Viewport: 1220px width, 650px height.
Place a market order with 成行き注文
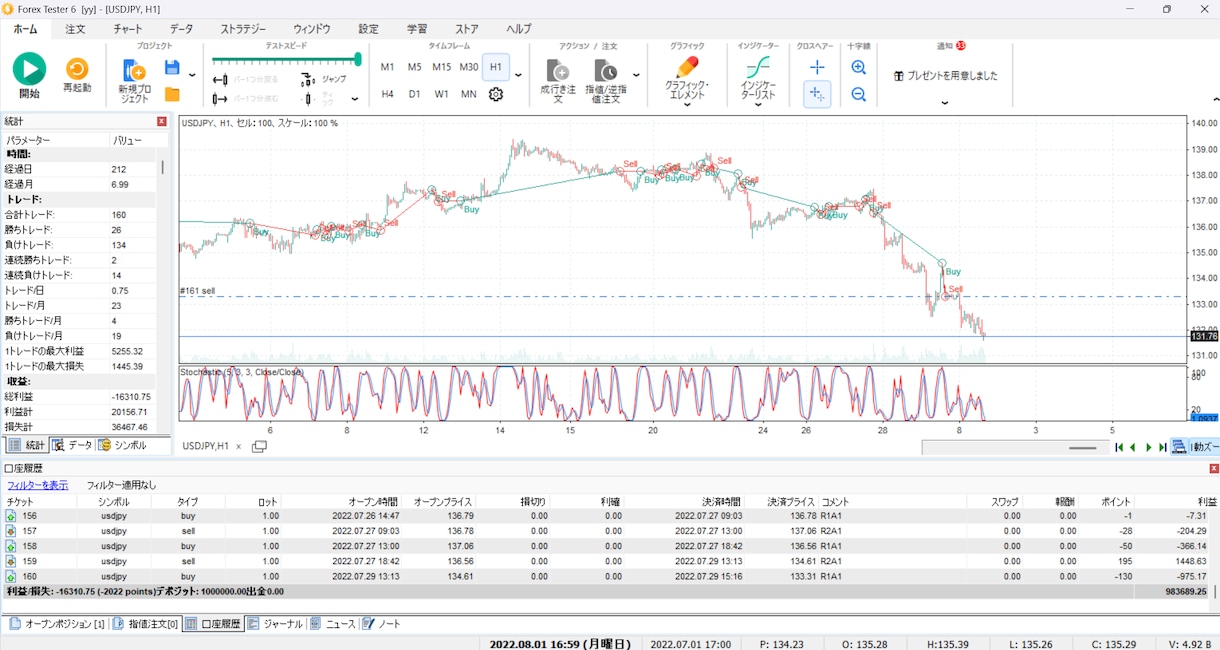coord(558,80)
